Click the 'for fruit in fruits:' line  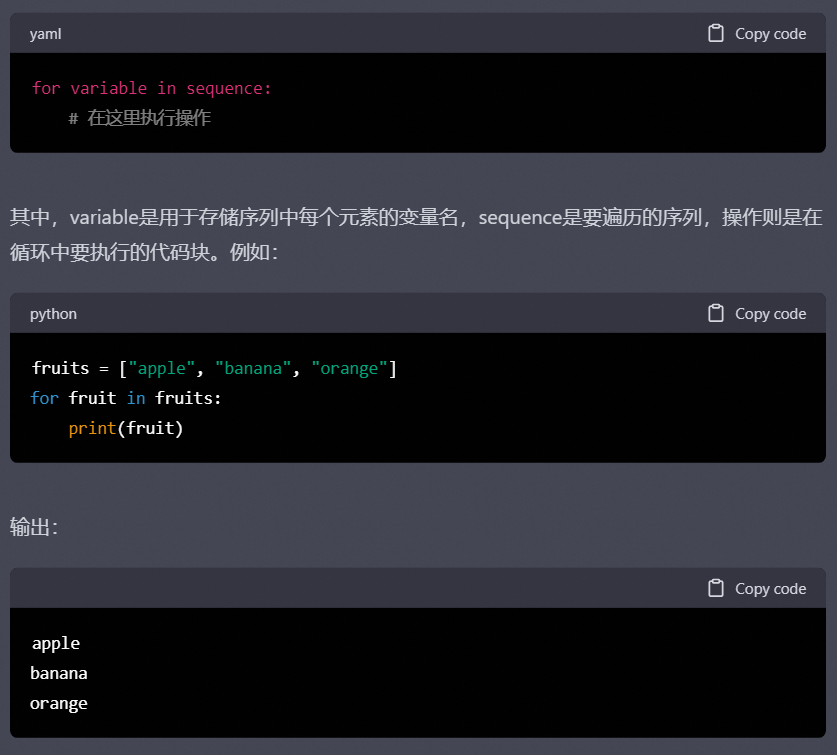click(125, 398)
